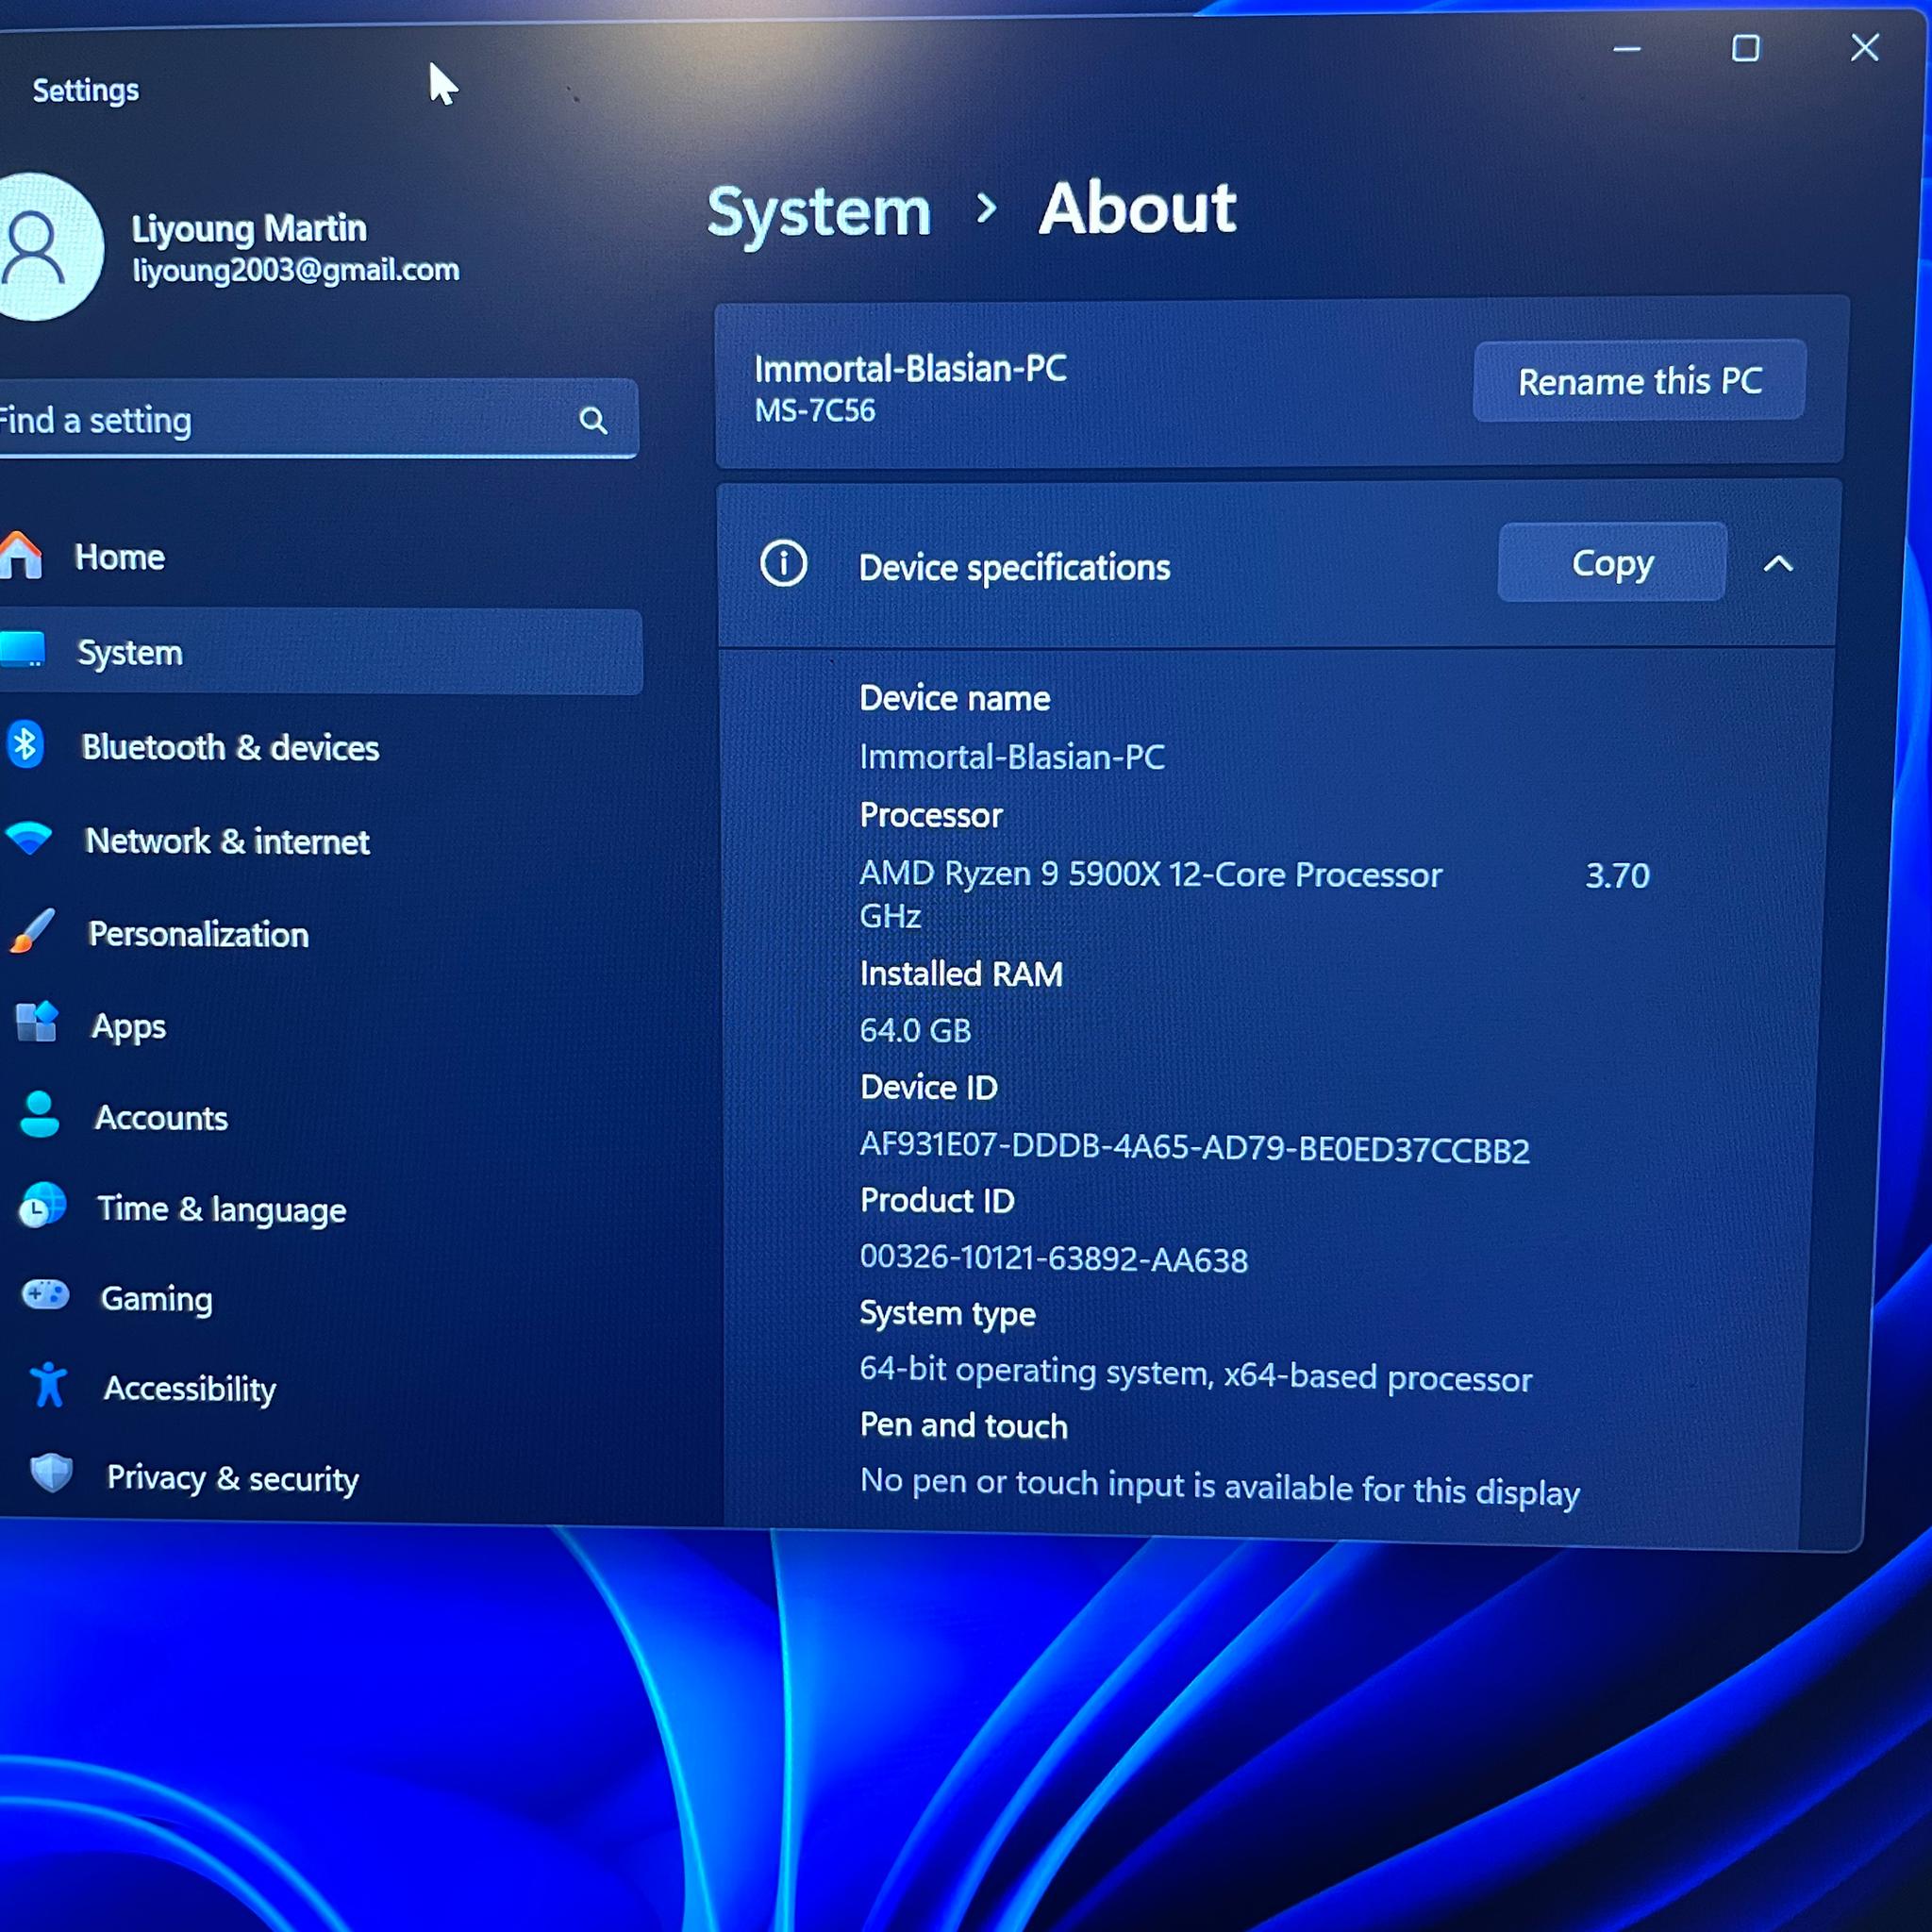Click the search magnifier icon

[593, 420]
